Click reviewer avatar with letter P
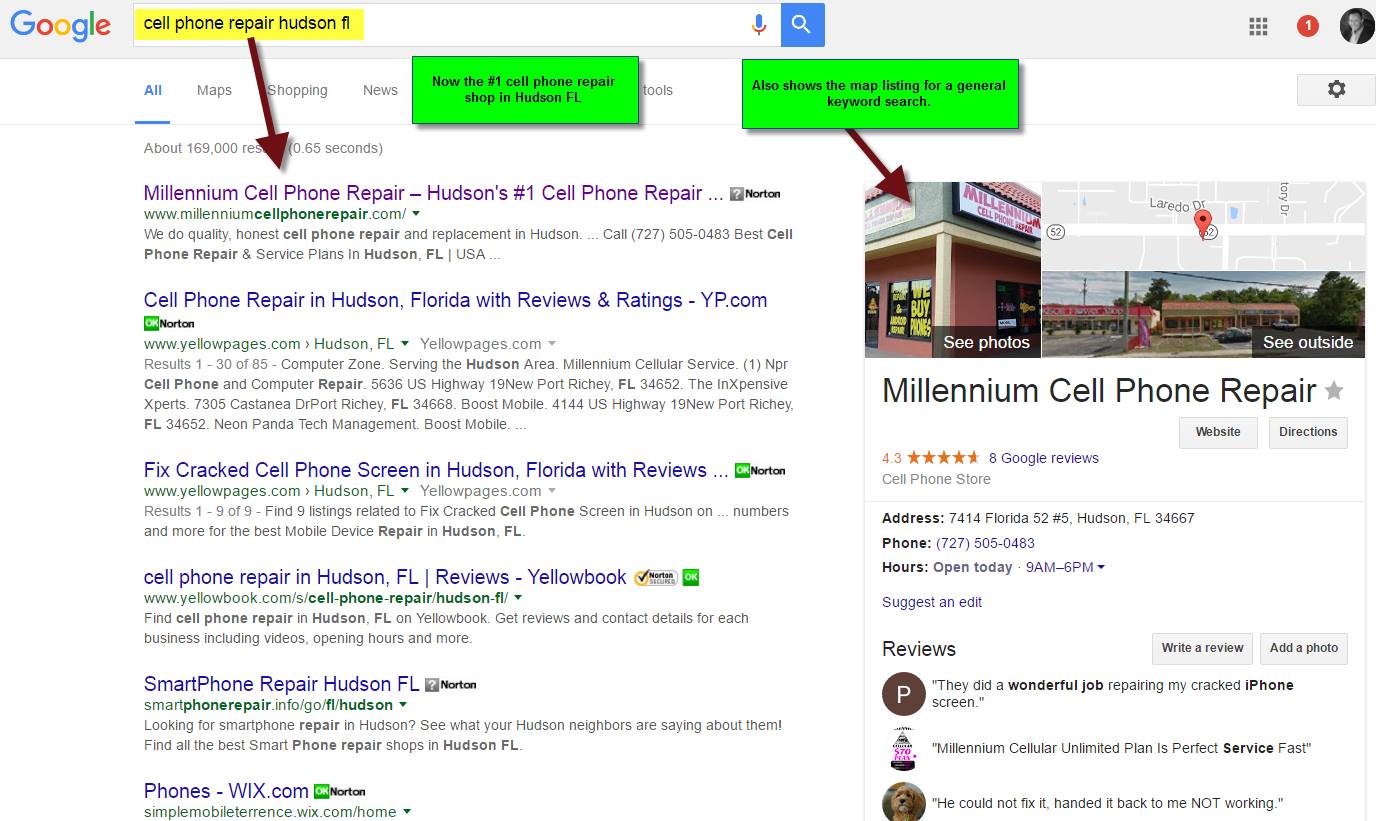The image size is (1376, 821). pos(904,694)
